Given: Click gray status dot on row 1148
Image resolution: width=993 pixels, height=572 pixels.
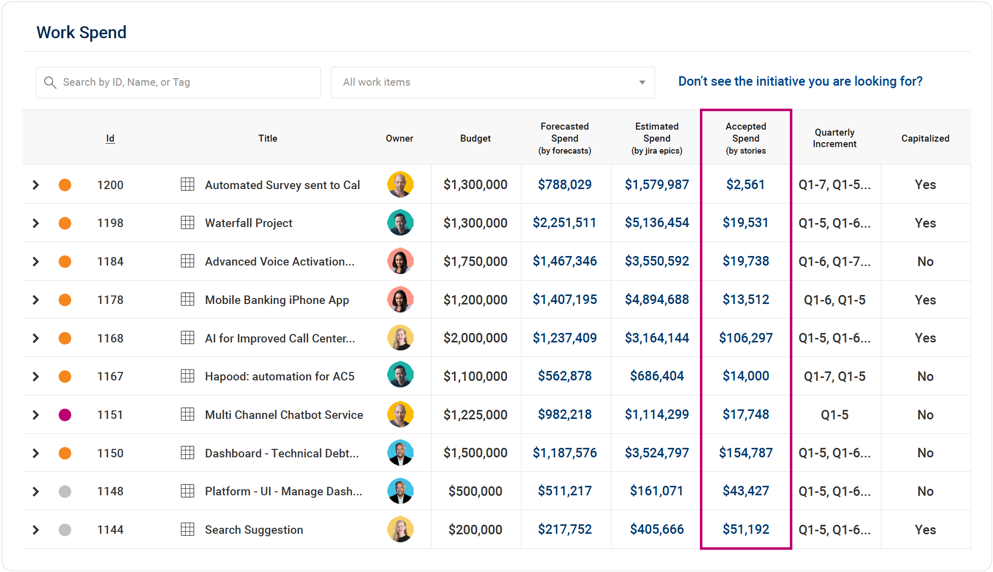Looking at the screenshot, I should (65, 492).
